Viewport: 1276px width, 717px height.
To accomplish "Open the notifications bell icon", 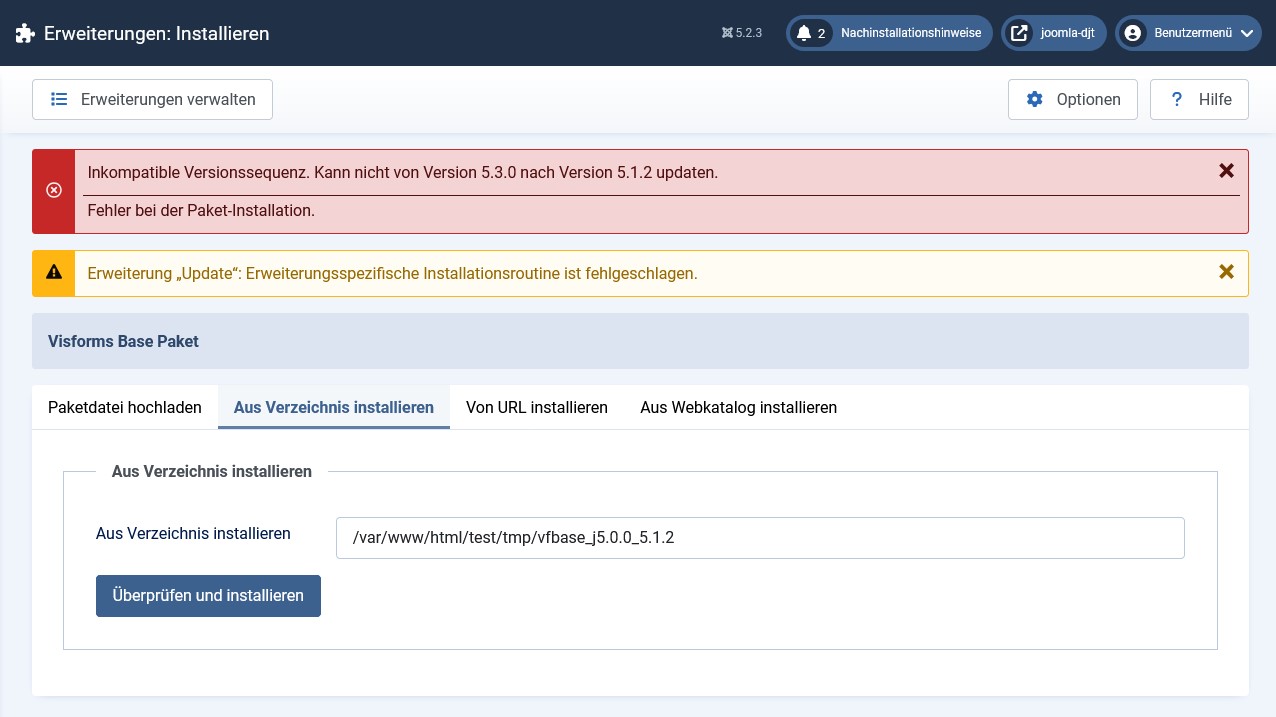I will point(806,32).
